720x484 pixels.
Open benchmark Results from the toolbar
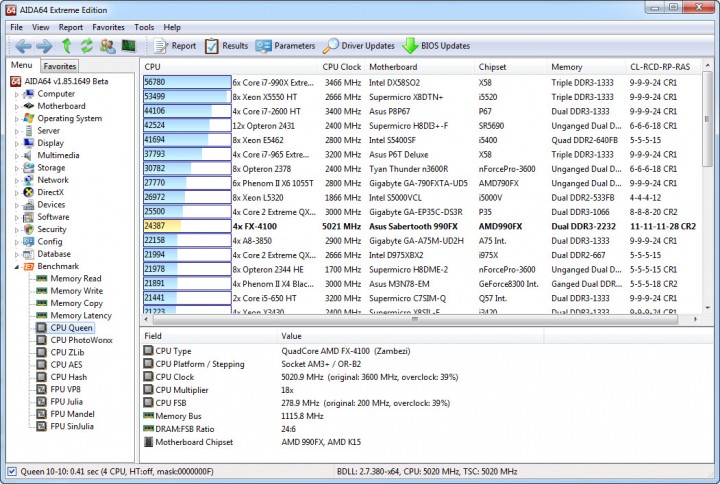226,46
